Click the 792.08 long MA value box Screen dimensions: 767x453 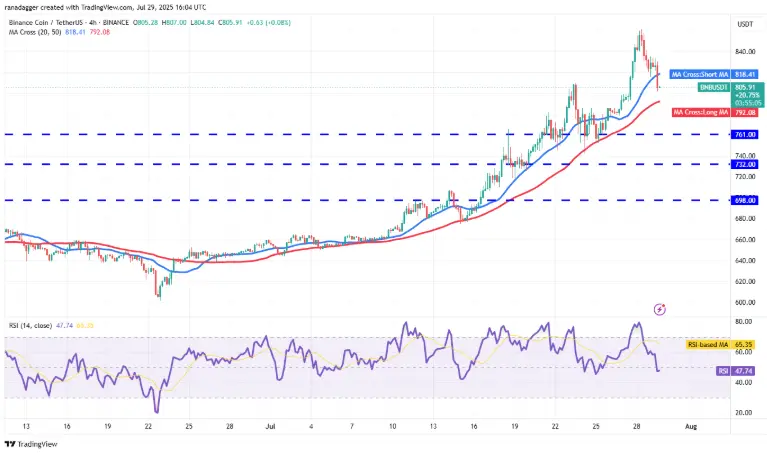[744, 113]
